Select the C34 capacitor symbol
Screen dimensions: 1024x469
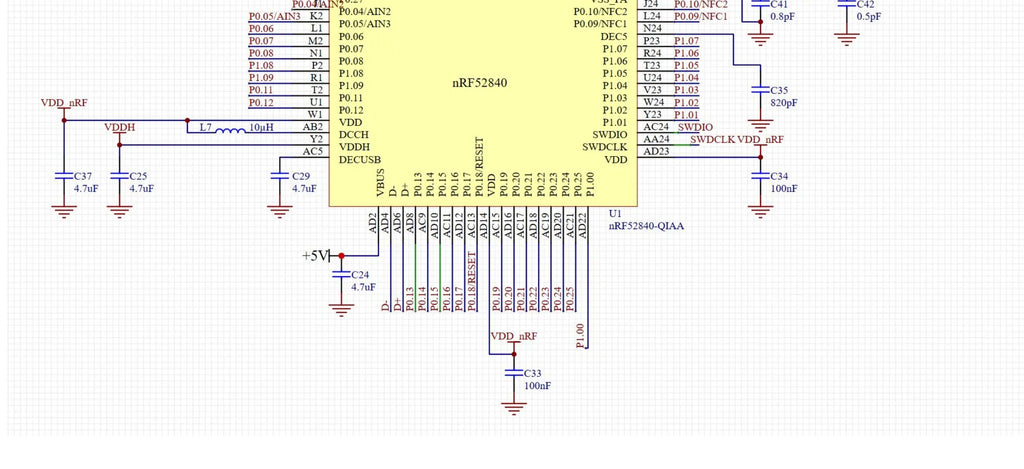coord(760,176)
